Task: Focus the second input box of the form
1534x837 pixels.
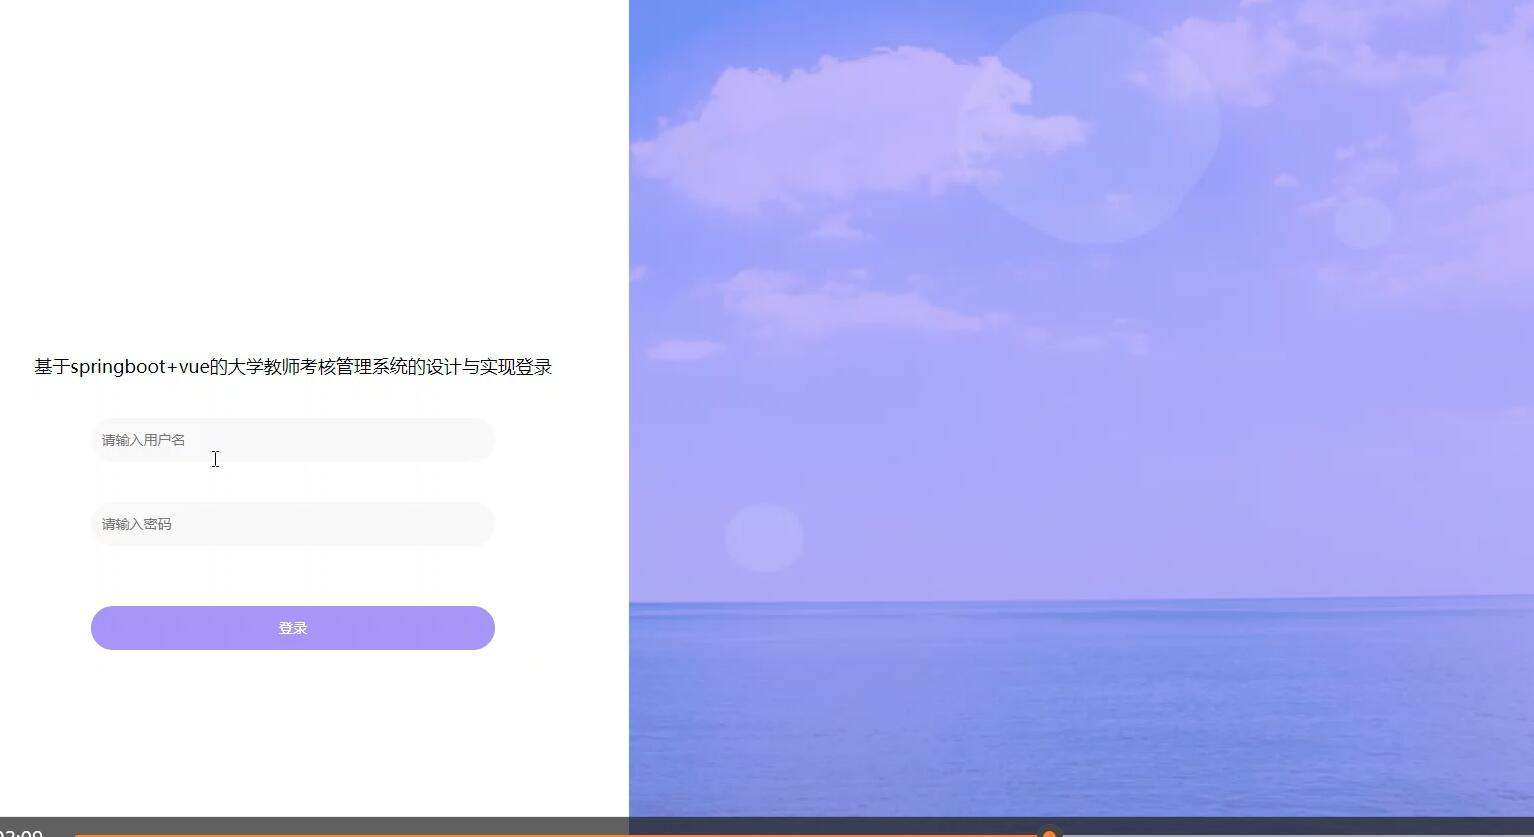Action: pyautogui.click(x=292, y=524)
